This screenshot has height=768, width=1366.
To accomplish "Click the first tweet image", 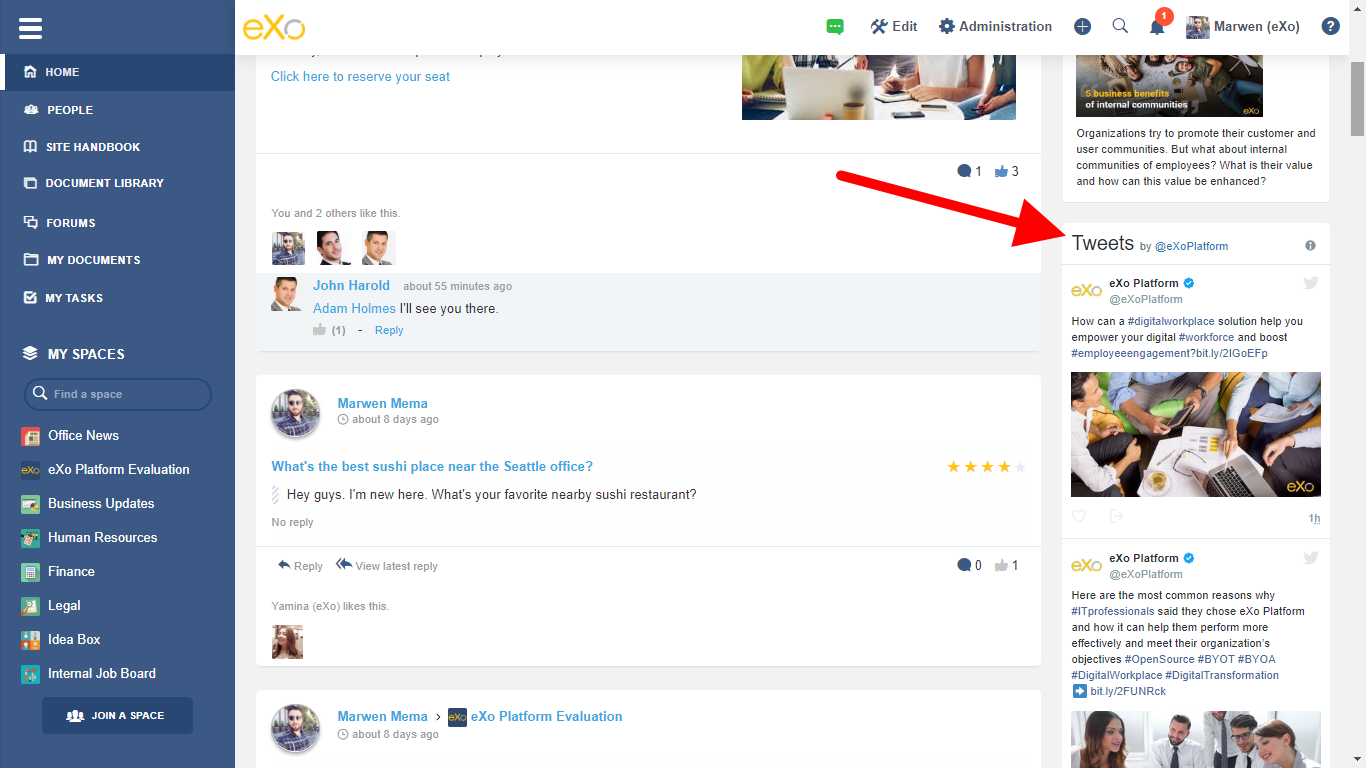I will (x=1196, y=435).
